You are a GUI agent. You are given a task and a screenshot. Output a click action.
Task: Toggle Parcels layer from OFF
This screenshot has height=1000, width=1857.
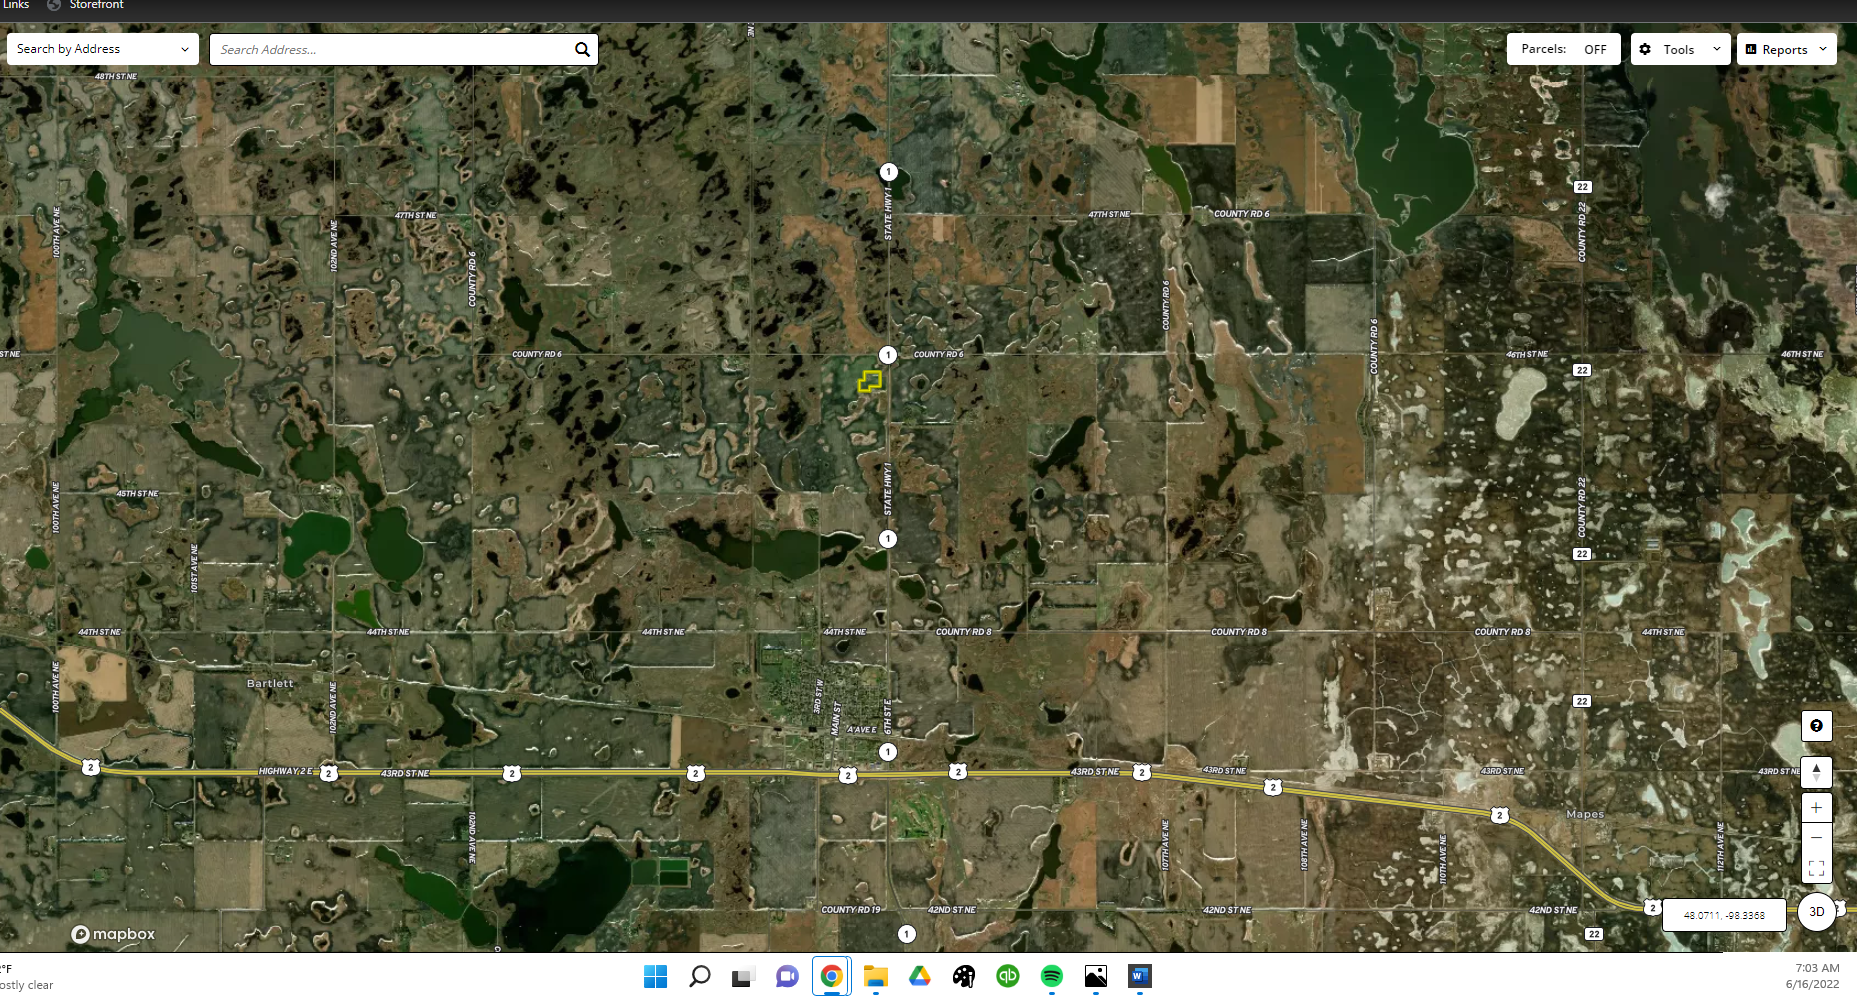click(1563, 49)
